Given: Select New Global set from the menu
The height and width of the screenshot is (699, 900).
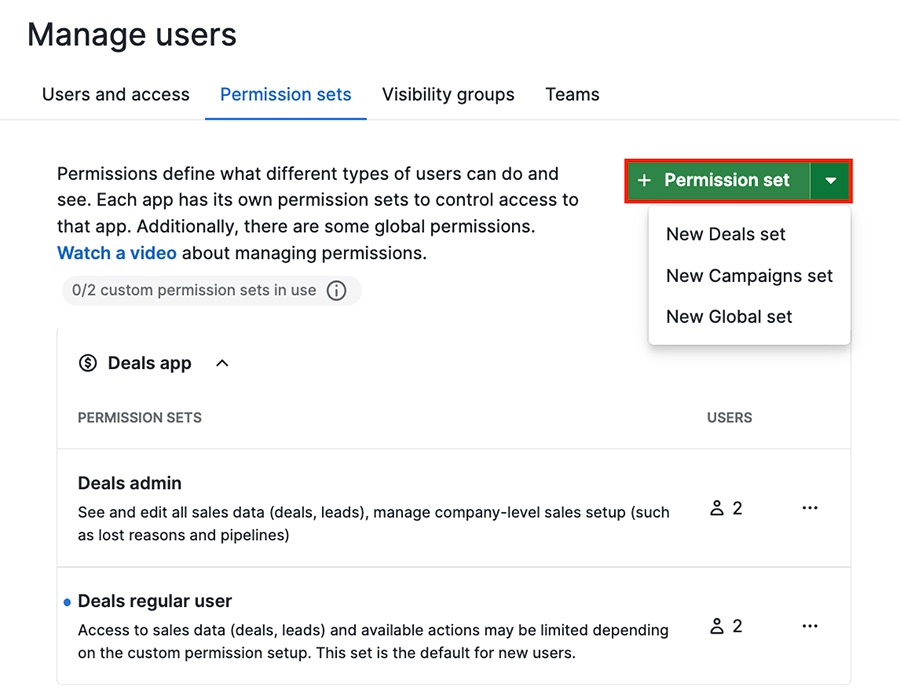Looking at the screenshot, I should (x=728, y=317).
